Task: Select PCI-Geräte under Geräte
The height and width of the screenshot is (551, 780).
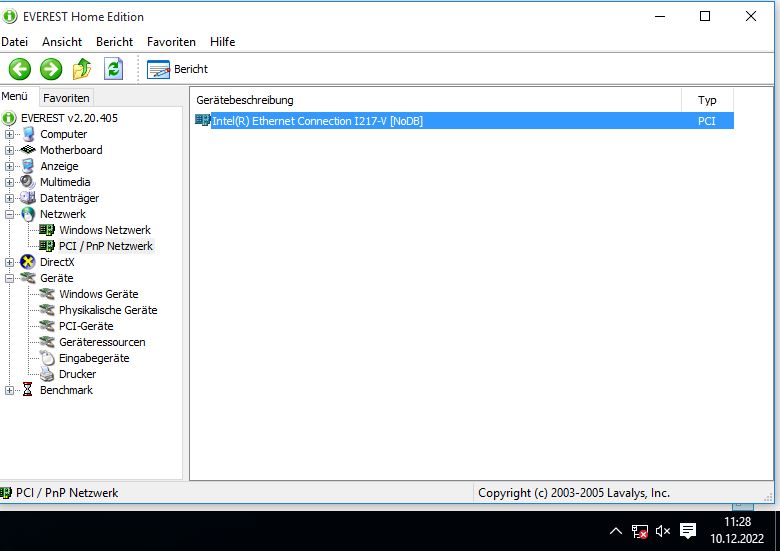Action: point(86,326)
